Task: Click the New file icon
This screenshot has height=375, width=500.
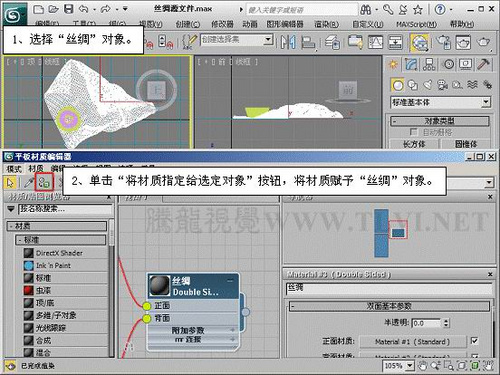Action: [39, 9]
